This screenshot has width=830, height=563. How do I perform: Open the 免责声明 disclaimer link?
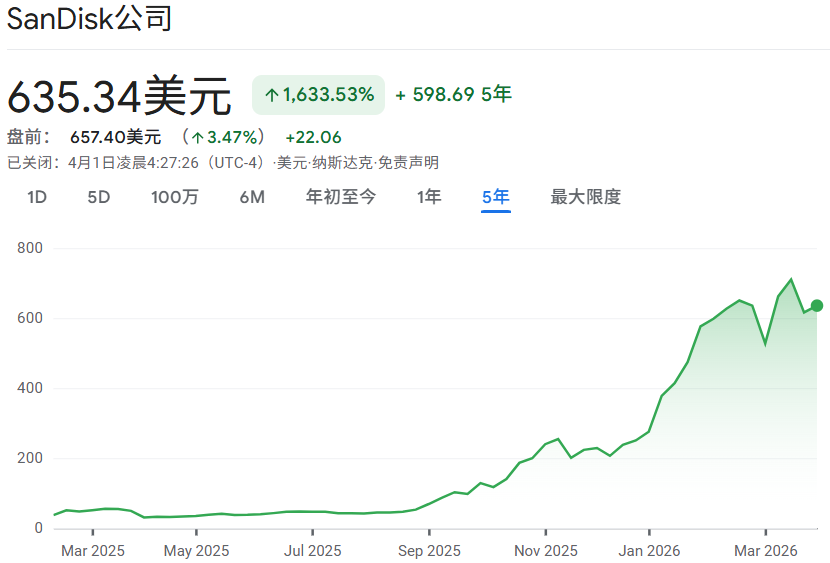408,162
